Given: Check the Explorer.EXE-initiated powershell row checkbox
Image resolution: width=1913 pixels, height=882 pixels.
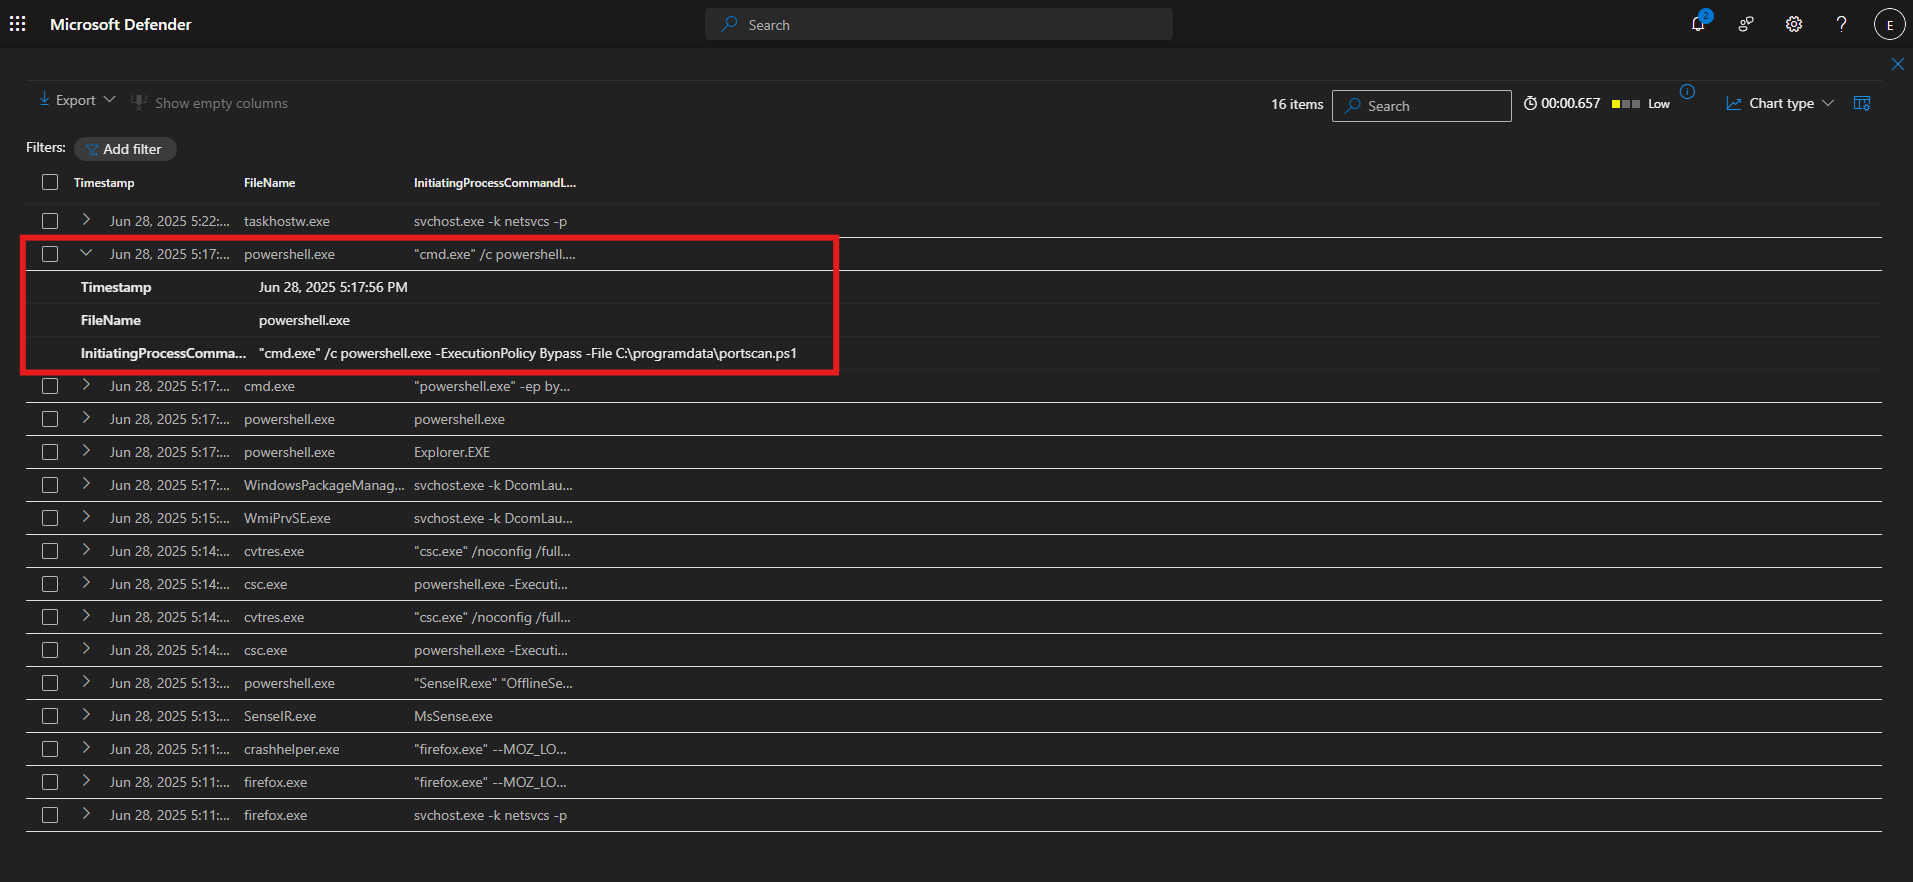Looking at the screenshot, I should click(50, 452).
